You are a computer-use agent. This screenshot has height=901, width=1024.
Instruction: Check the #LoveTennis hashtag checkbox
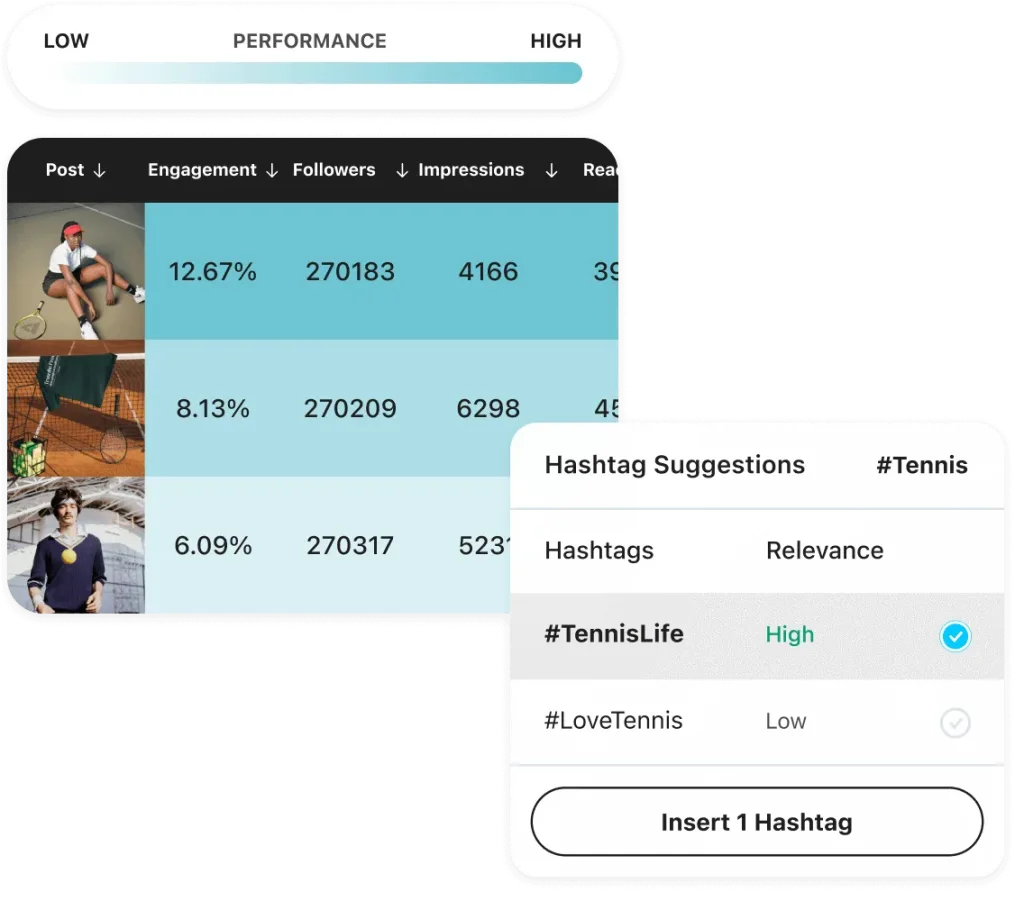[x=955, y=722]
